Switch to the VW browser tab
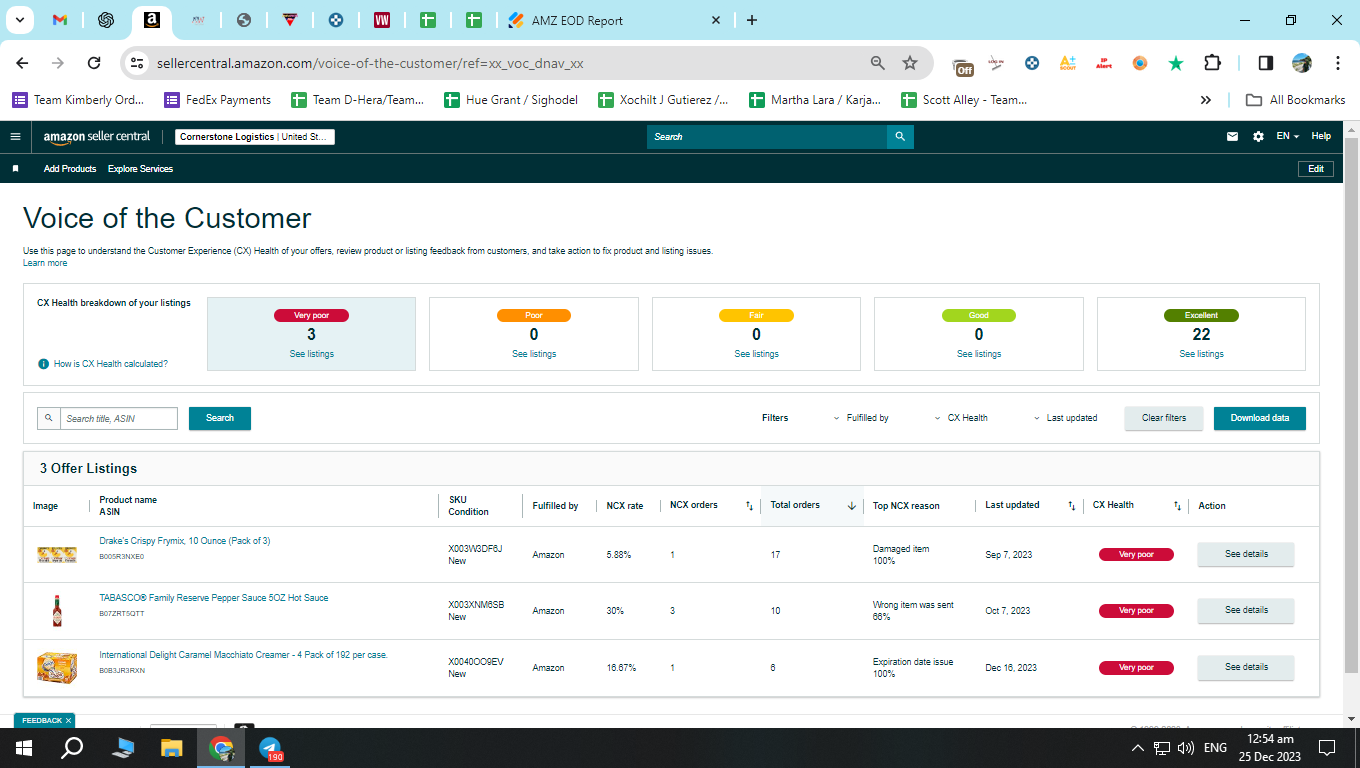 click(x=382, y=20)
